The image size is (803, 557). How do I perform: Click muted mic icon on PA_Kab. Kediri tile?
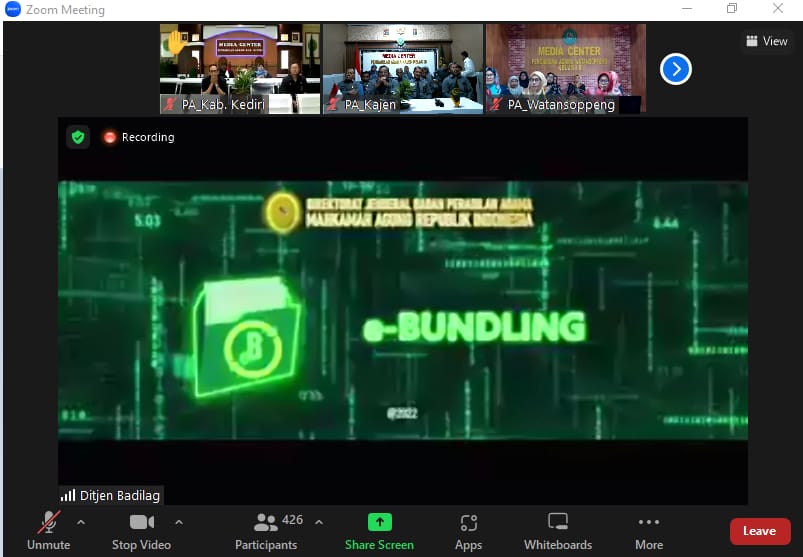tap(170, 104)
